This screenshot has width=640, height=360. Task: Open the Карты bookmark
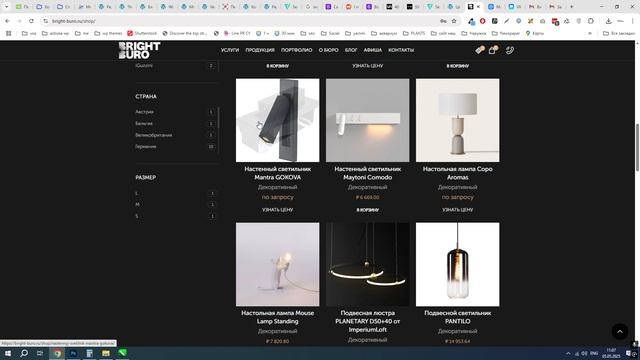(534, 33)
